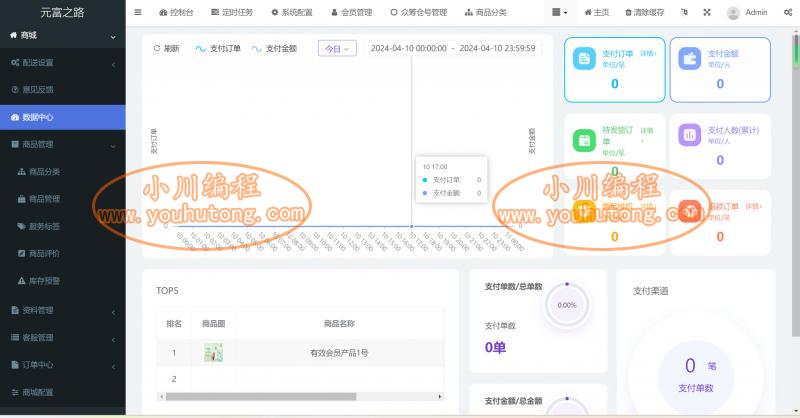
Task: Open 控制台 in top navigation
Action: coord(176,12)
